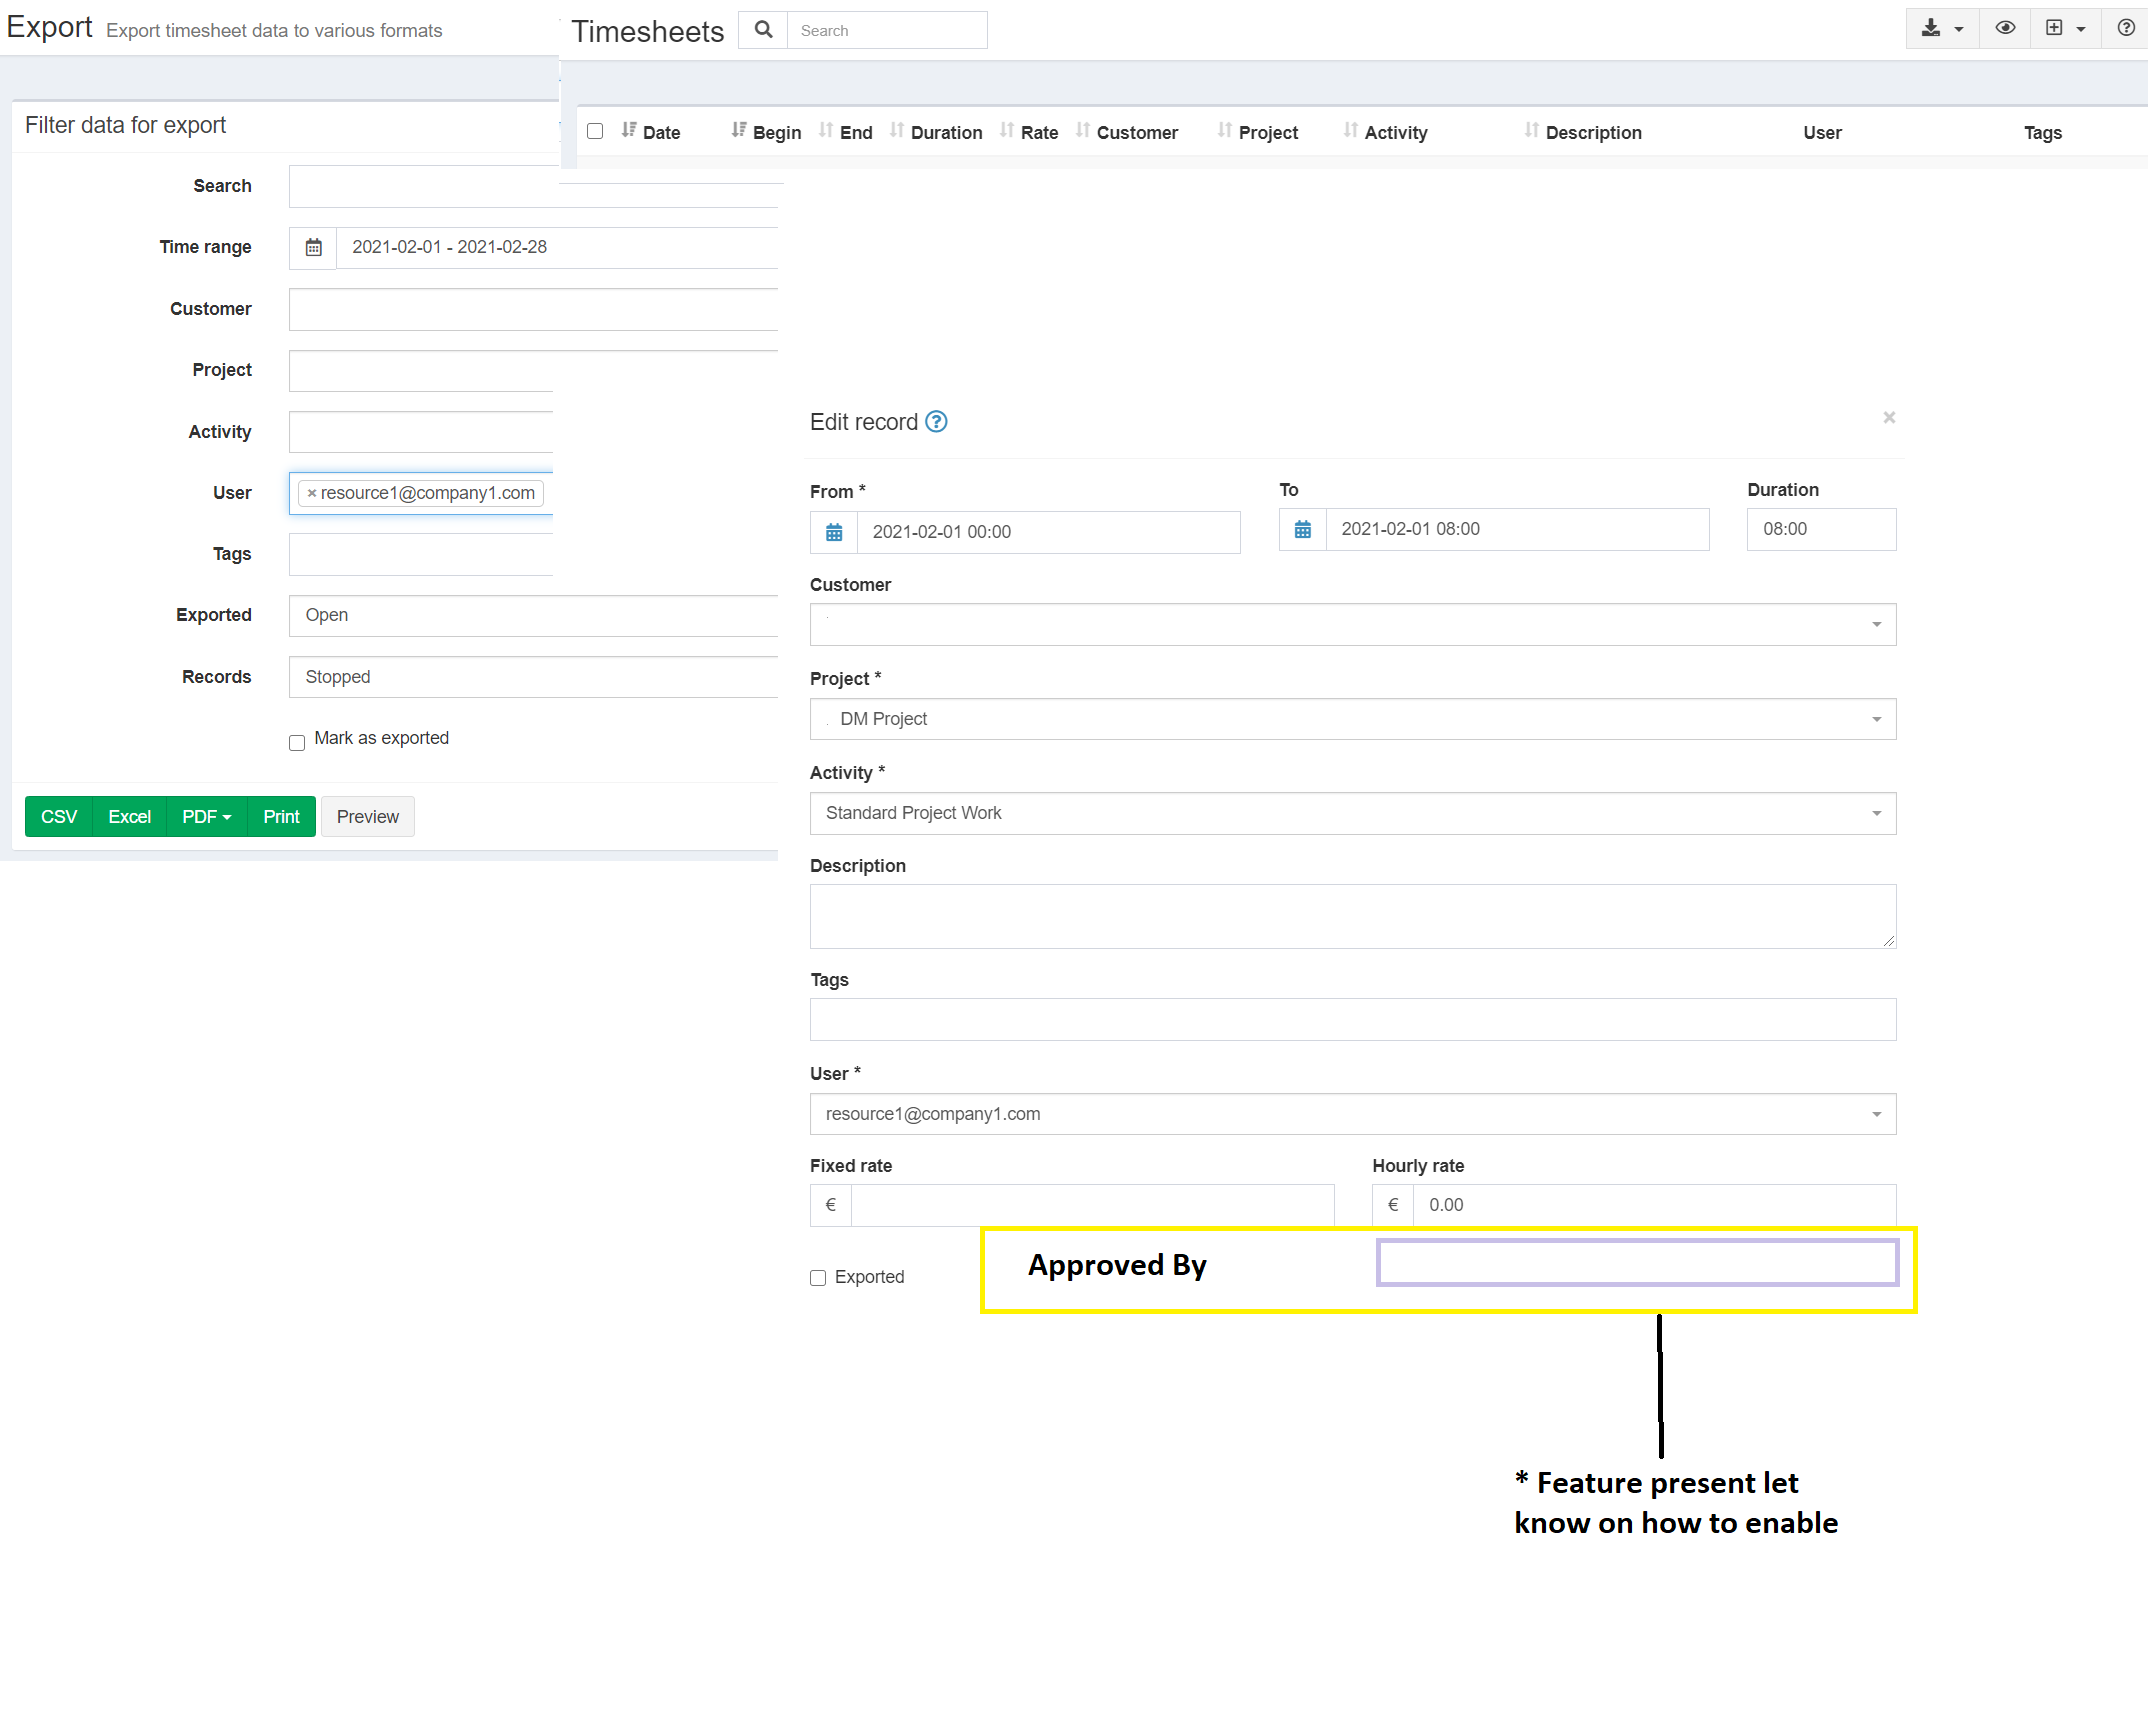
Task: Toggle the select-all checkbox in the table header
Action: point(595,131)
